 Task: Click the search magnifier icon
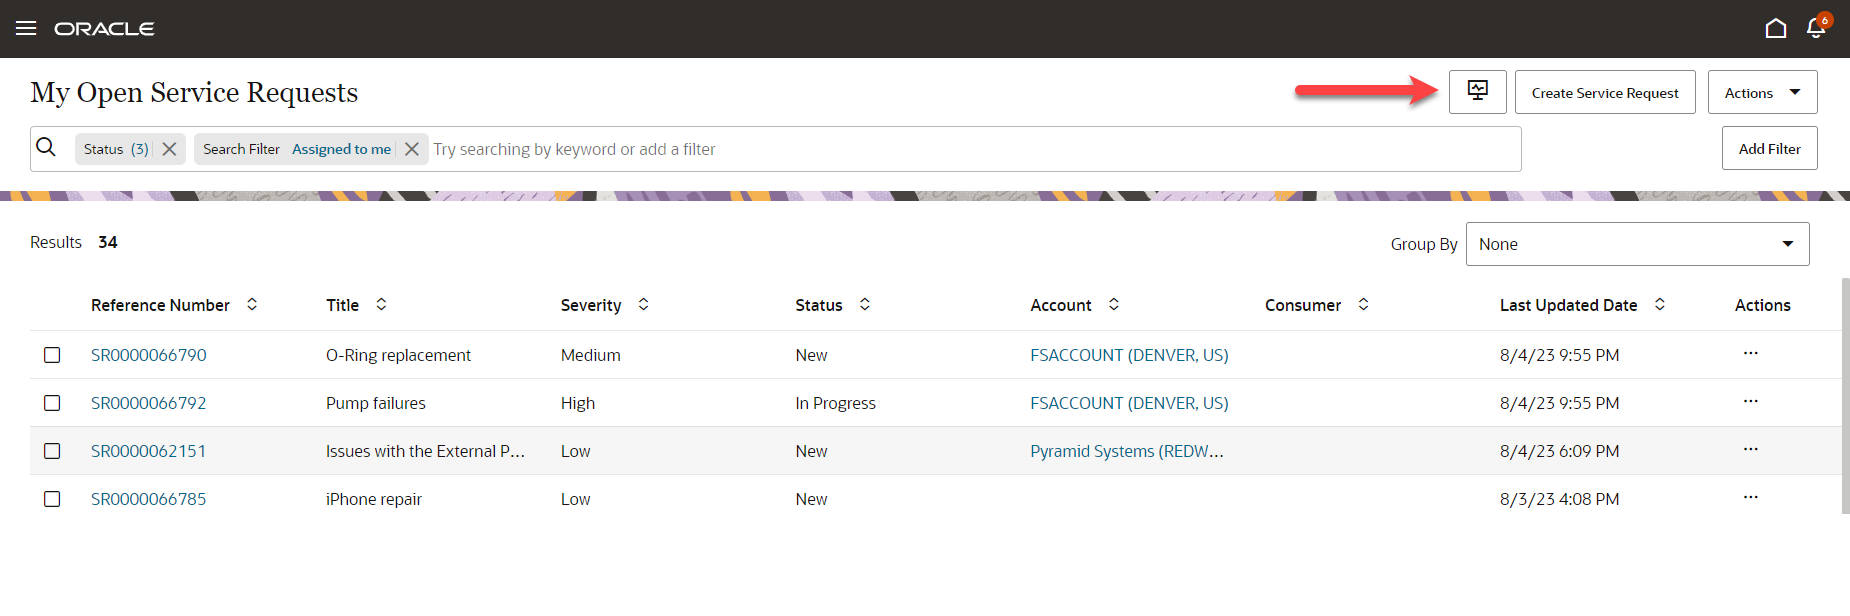tap(46, 148)
